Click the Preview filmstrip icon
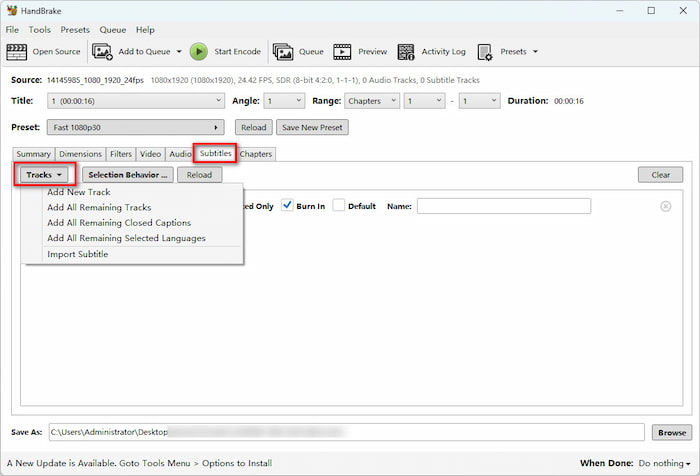700x476 pixels. (342, 52)
